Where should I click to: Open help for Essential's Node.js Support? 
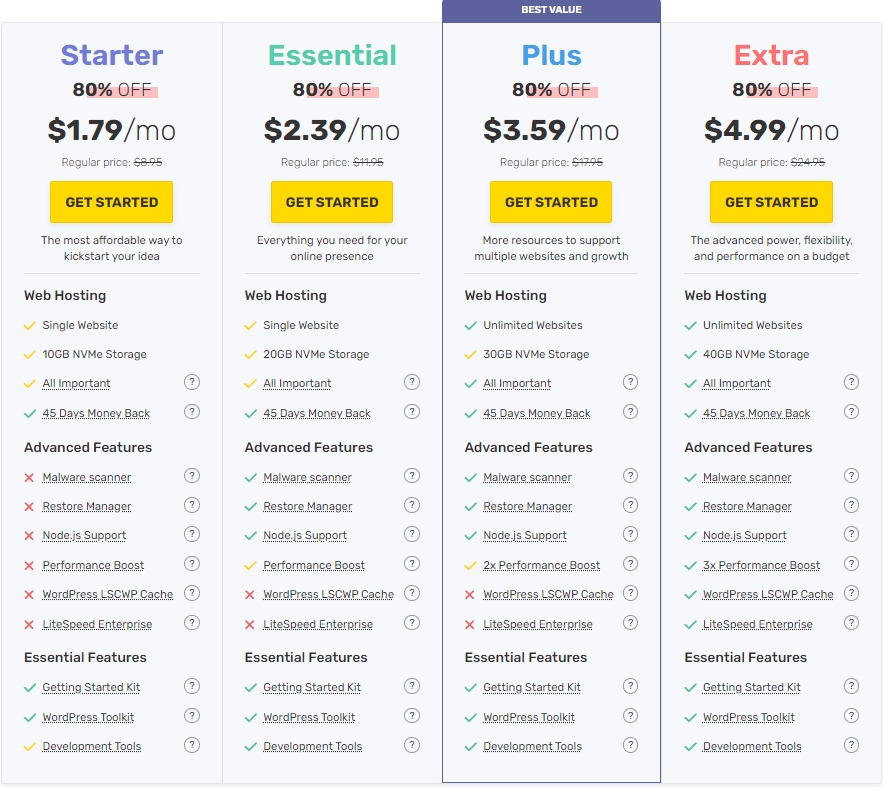pyautogui.click(x=412, y=535)
